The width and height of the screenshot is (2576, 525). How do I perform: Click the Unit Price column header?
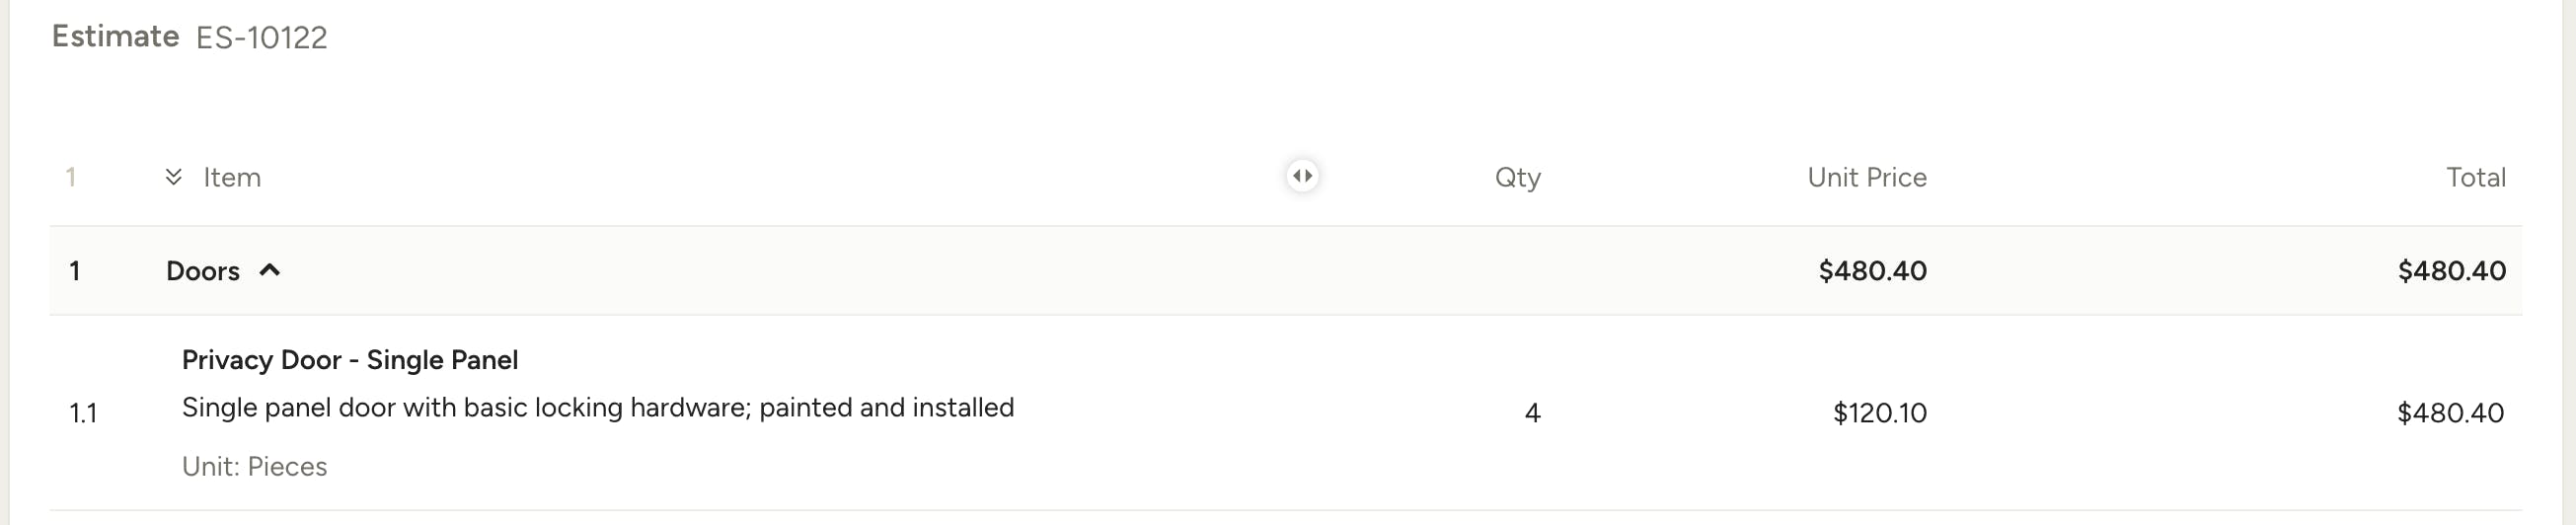(1867, 177)
